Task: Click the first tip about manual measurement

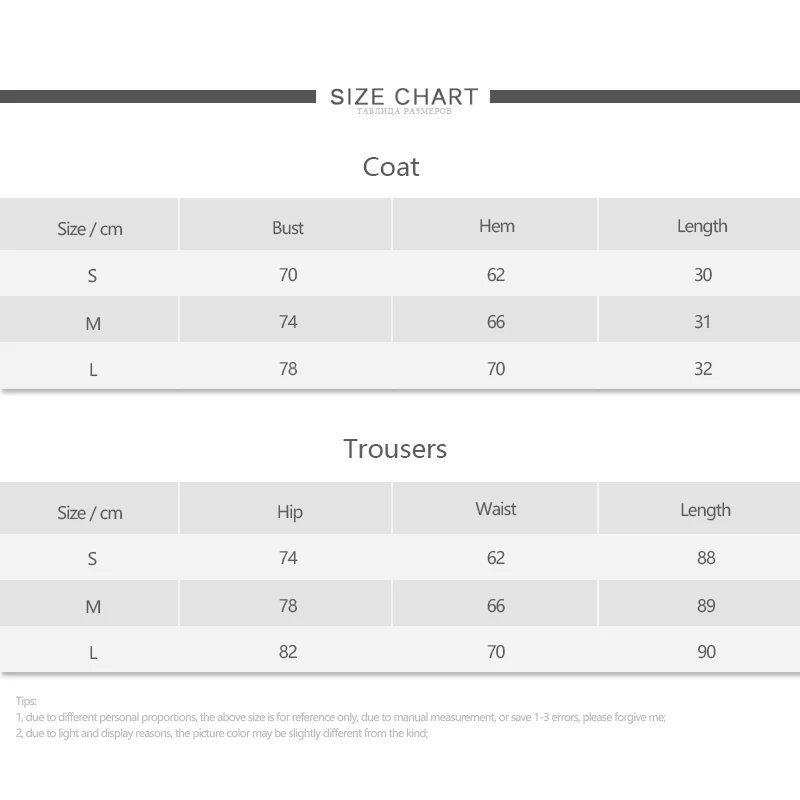Action: click(340, 717)
